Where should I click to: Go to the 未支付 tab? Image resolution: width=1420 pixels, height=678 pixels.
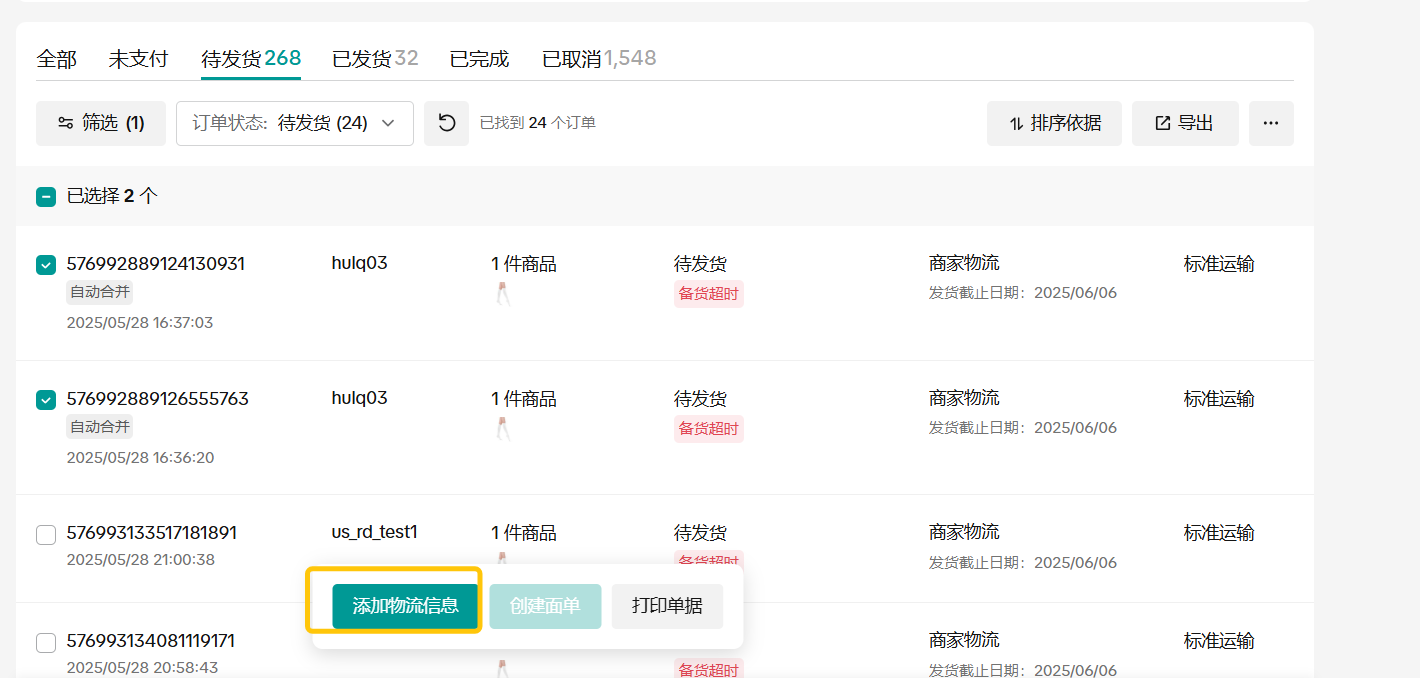point(138,59)
